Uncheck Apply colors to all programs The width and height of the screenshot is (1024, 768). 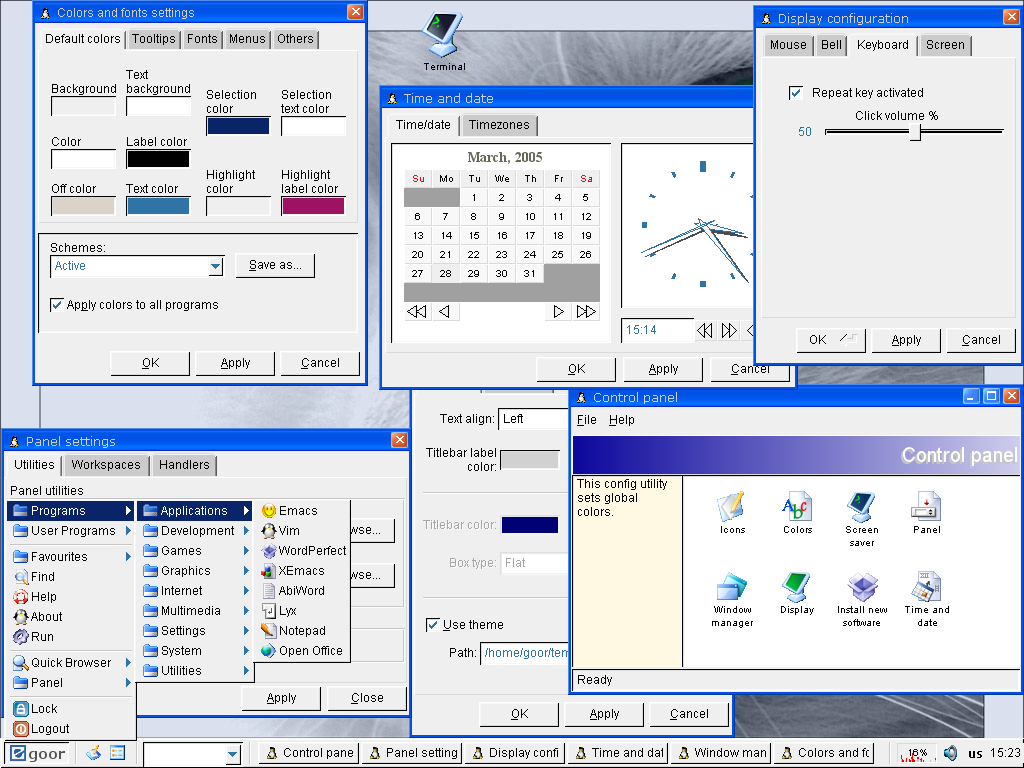coord(57,305)
